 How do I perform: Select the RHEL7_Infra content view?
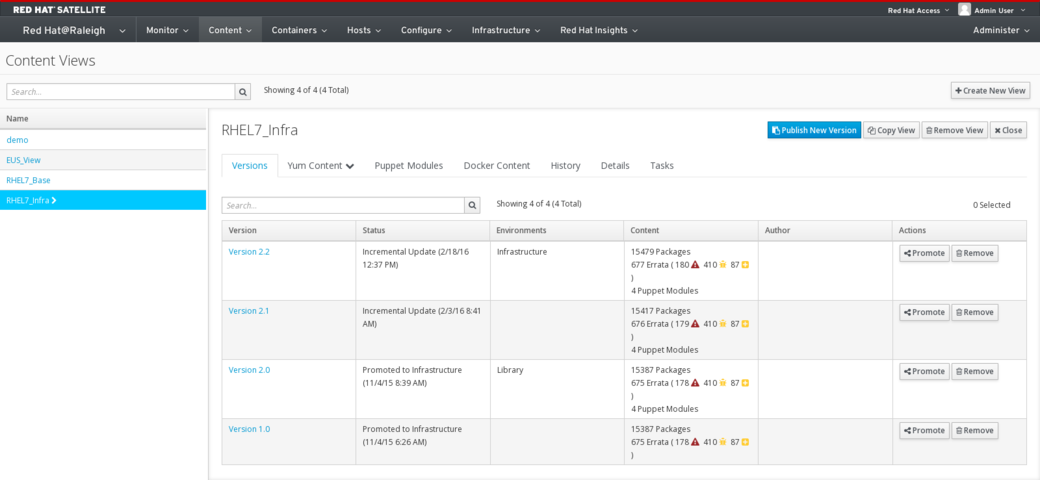[x=103, y=200]
